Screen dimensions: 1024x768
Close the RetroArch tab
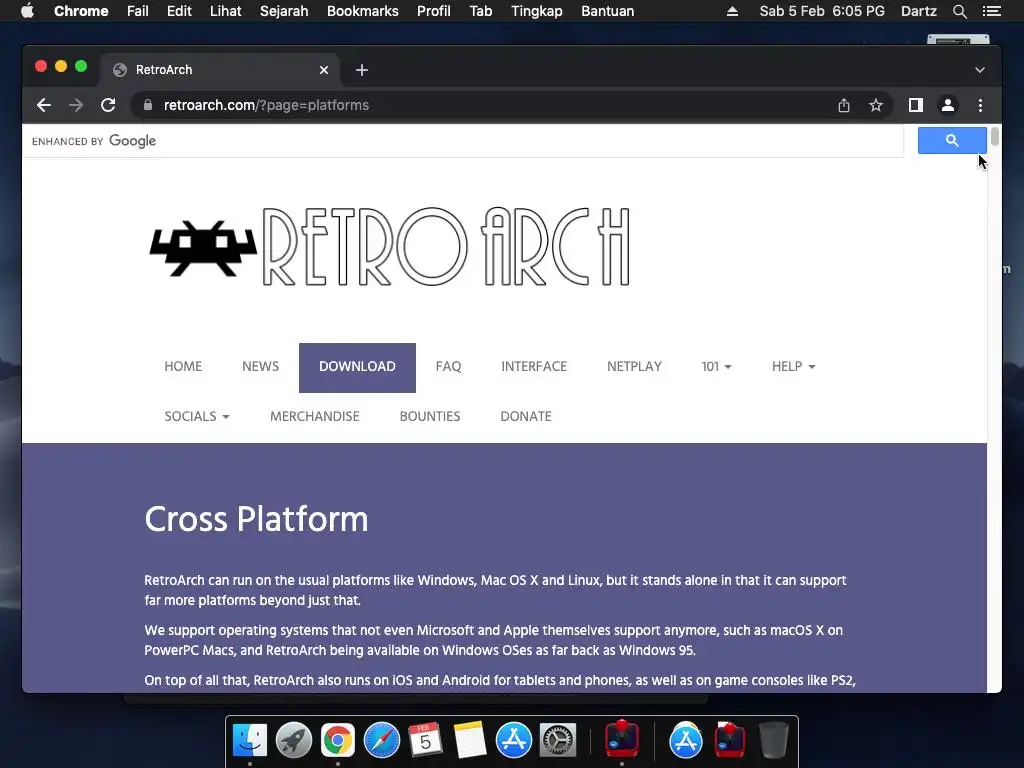point(324,70)
